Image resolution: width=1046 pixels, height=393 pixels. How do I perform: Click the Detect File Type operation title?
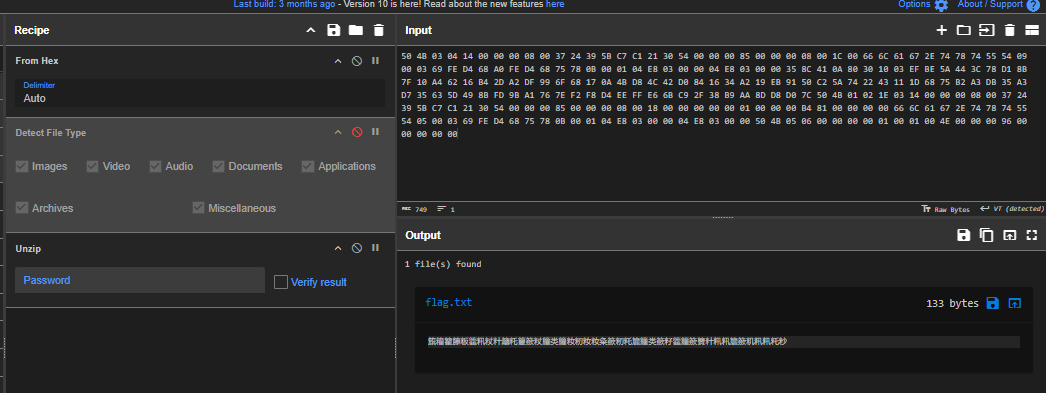coord(51,132)
